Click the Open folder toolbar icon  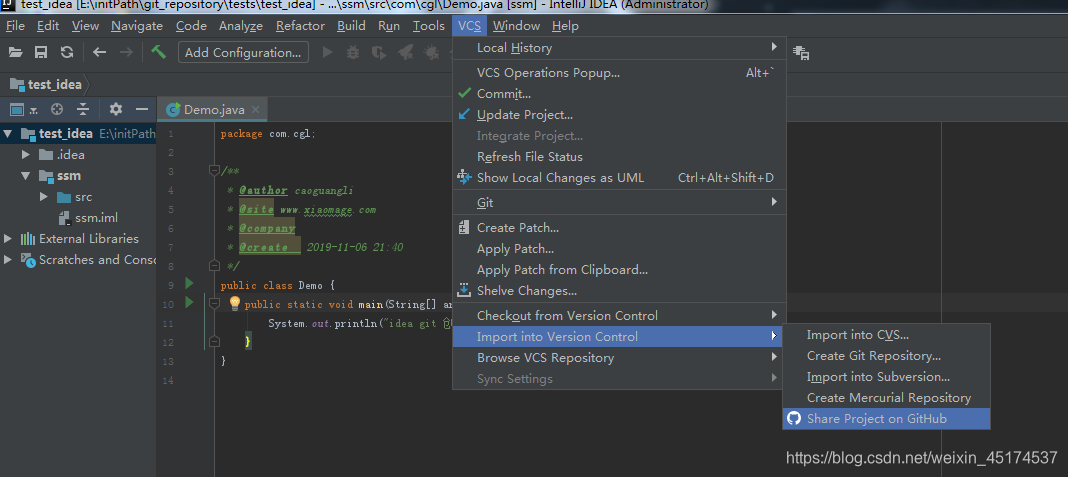click(x=15, y=52)
